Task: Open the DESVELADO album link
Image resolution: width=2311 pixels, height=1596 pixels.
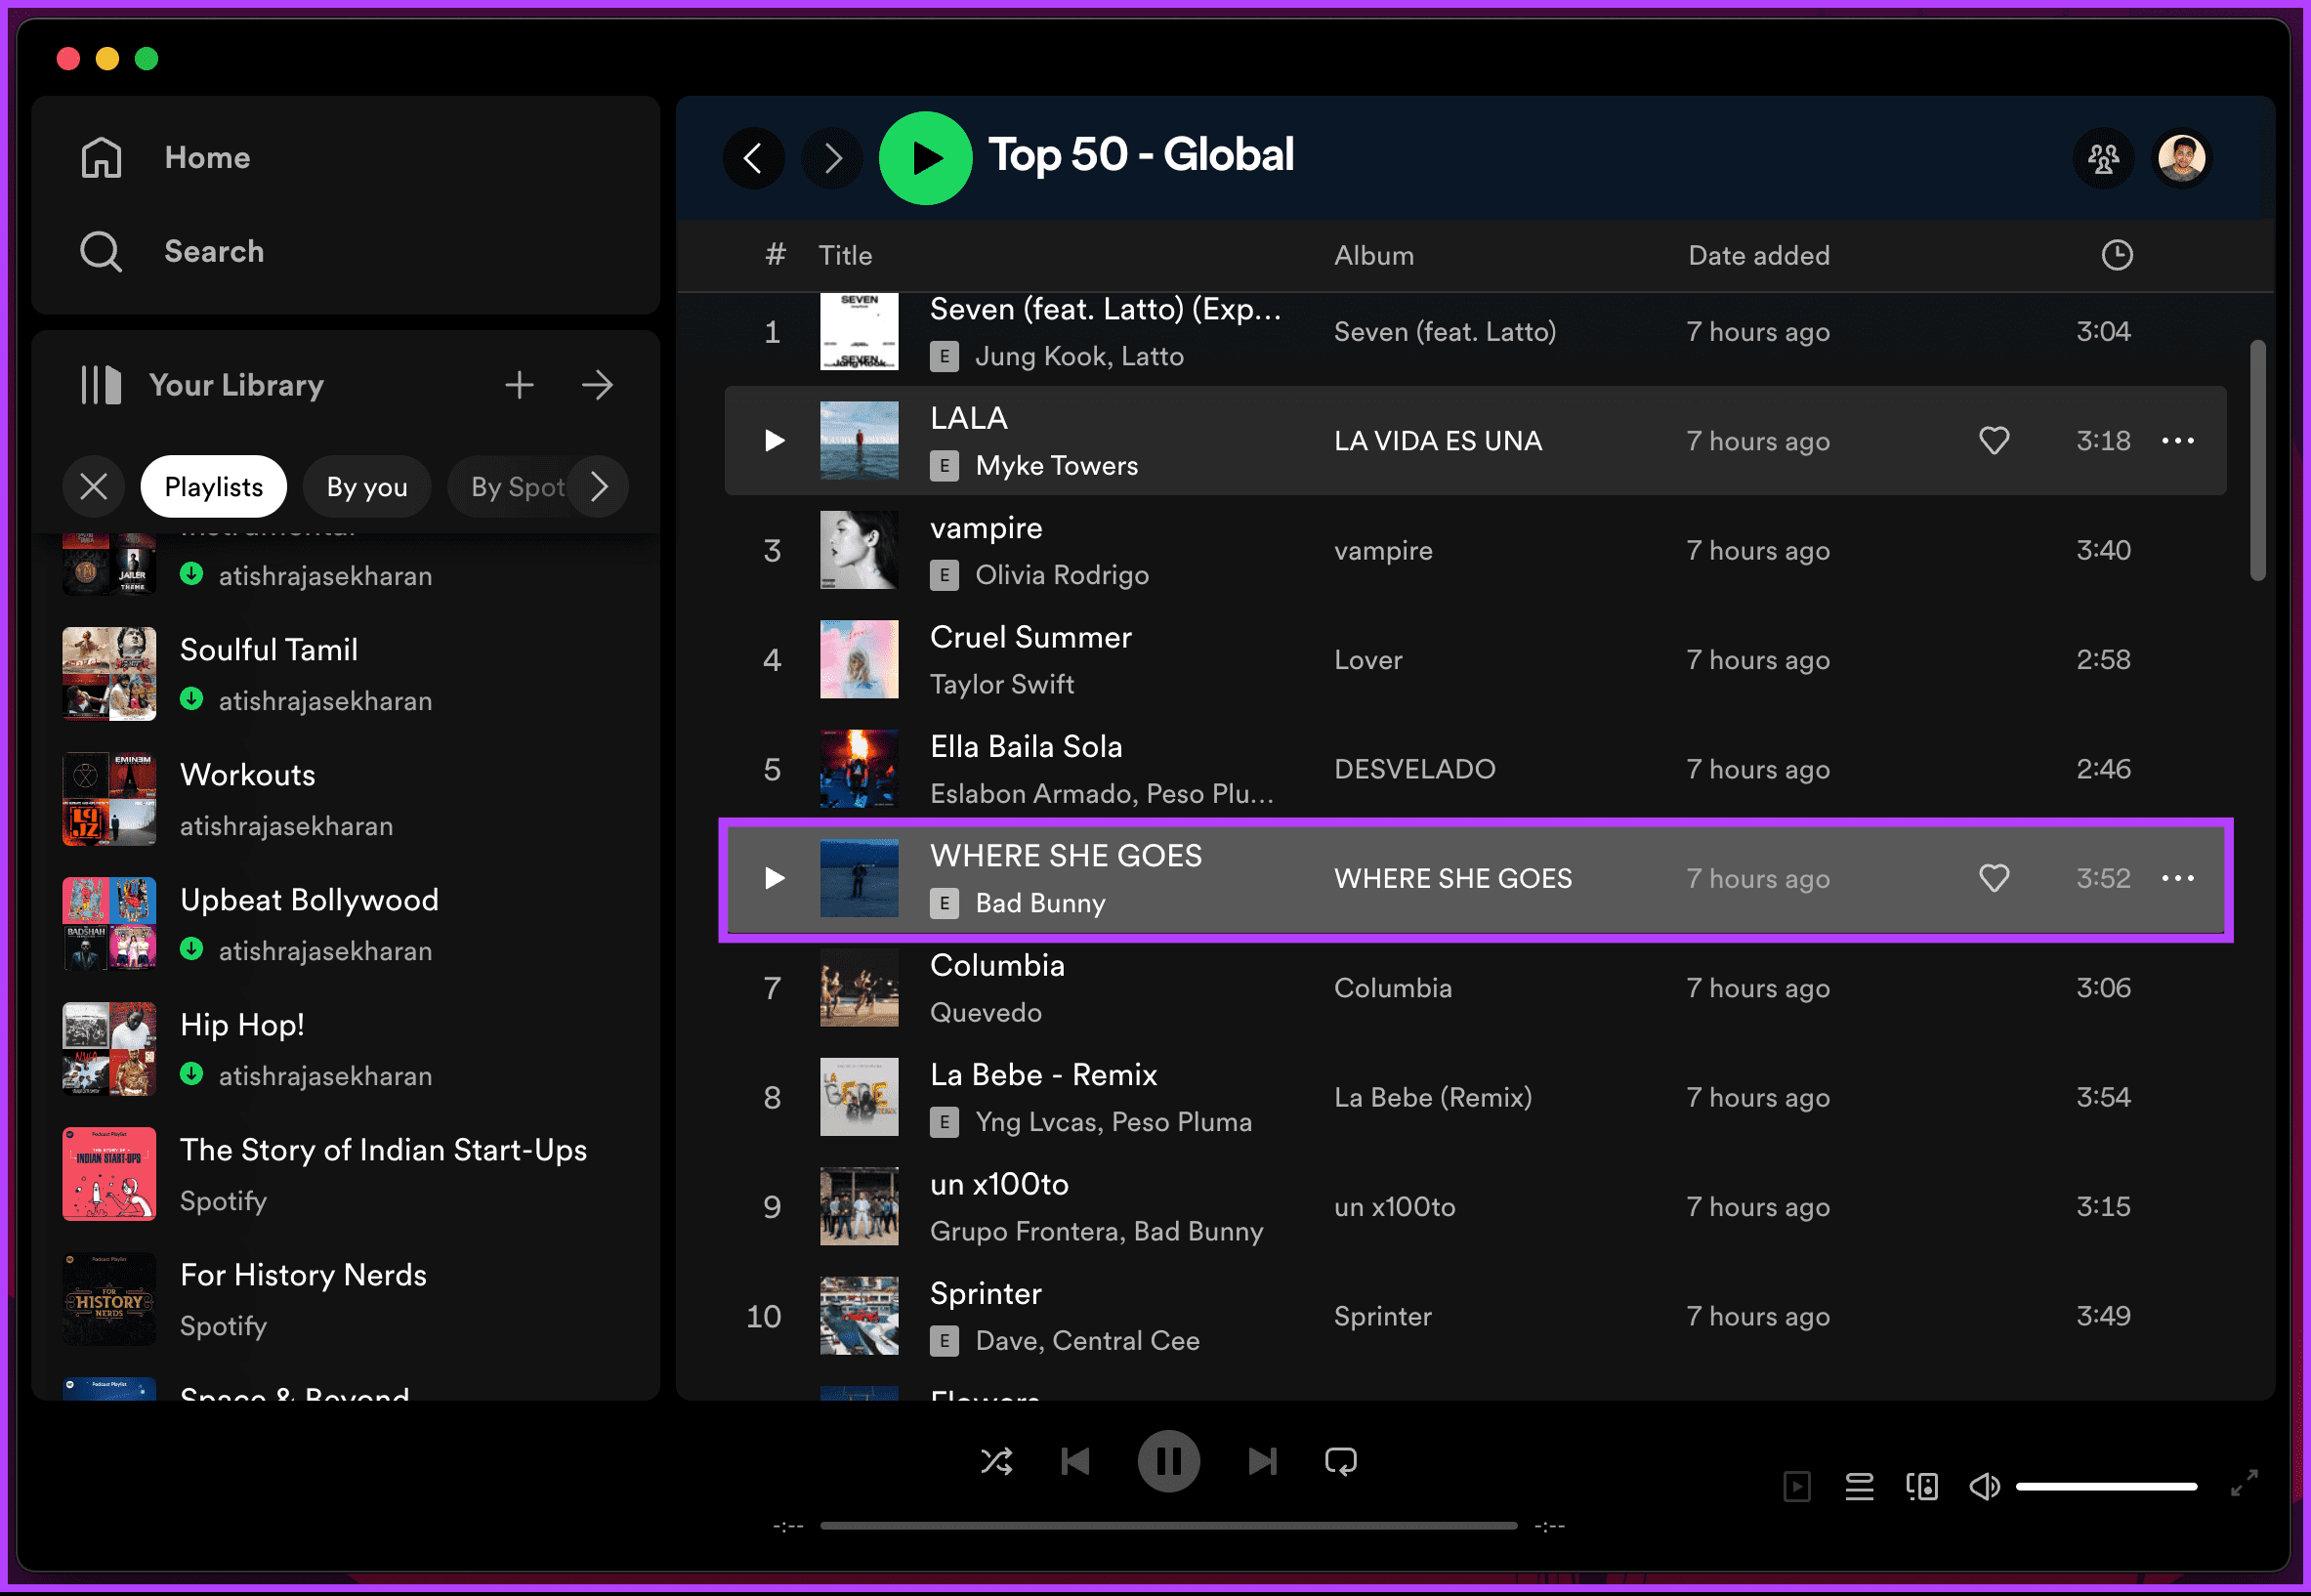Action: 1415,769
